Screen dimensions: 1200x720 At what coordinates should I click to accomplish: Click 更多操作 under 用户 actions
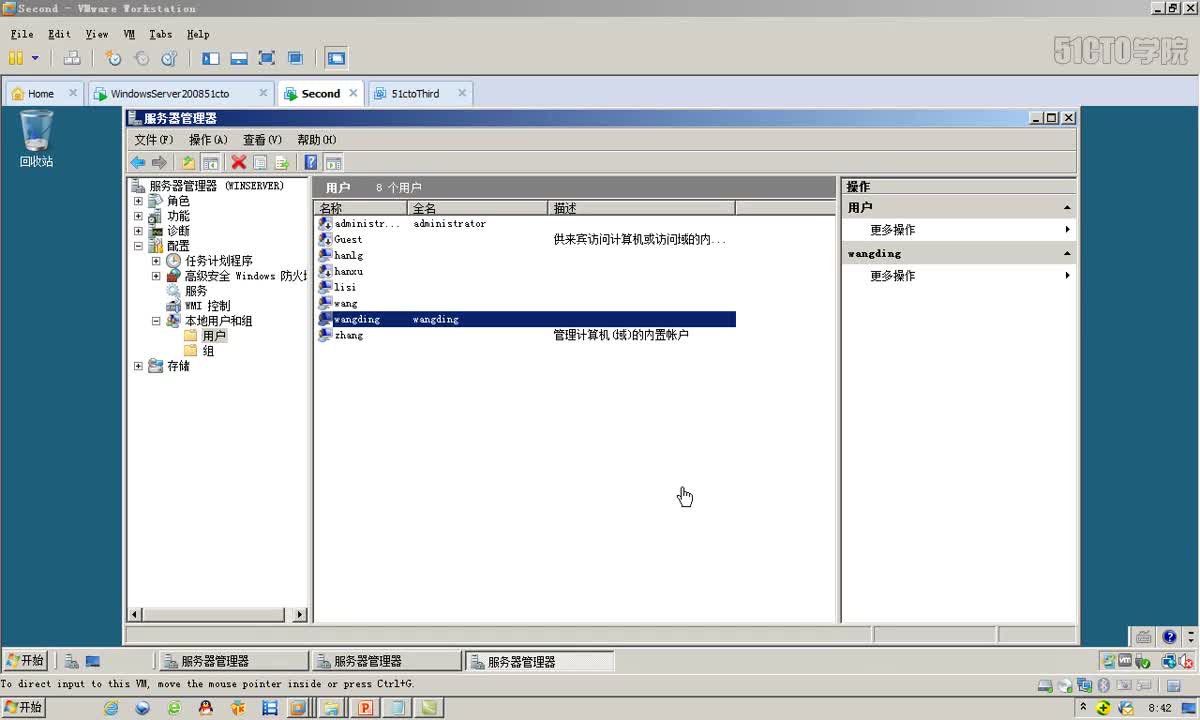pos(892,230)
